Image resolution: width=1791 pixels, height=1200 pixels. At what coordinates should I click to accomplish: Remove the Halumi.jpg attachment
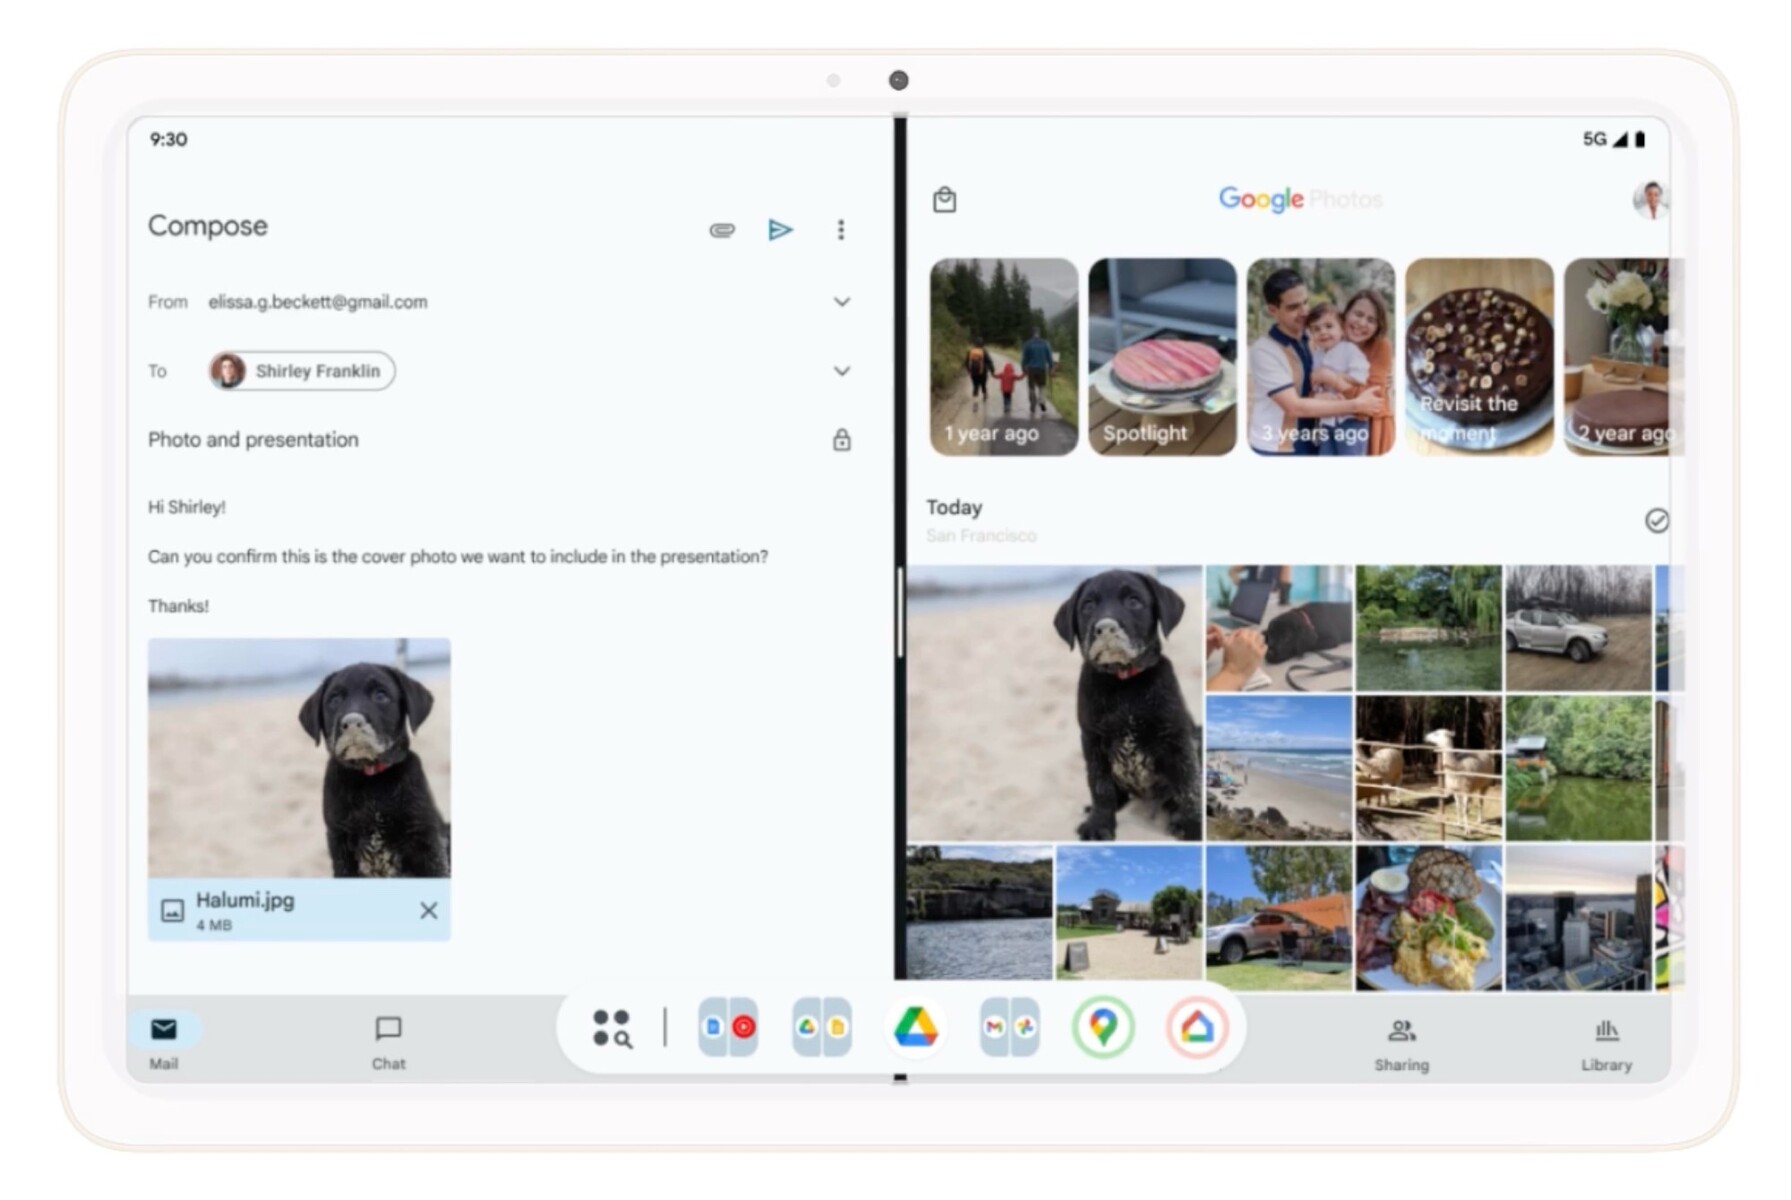pos(429,910)
